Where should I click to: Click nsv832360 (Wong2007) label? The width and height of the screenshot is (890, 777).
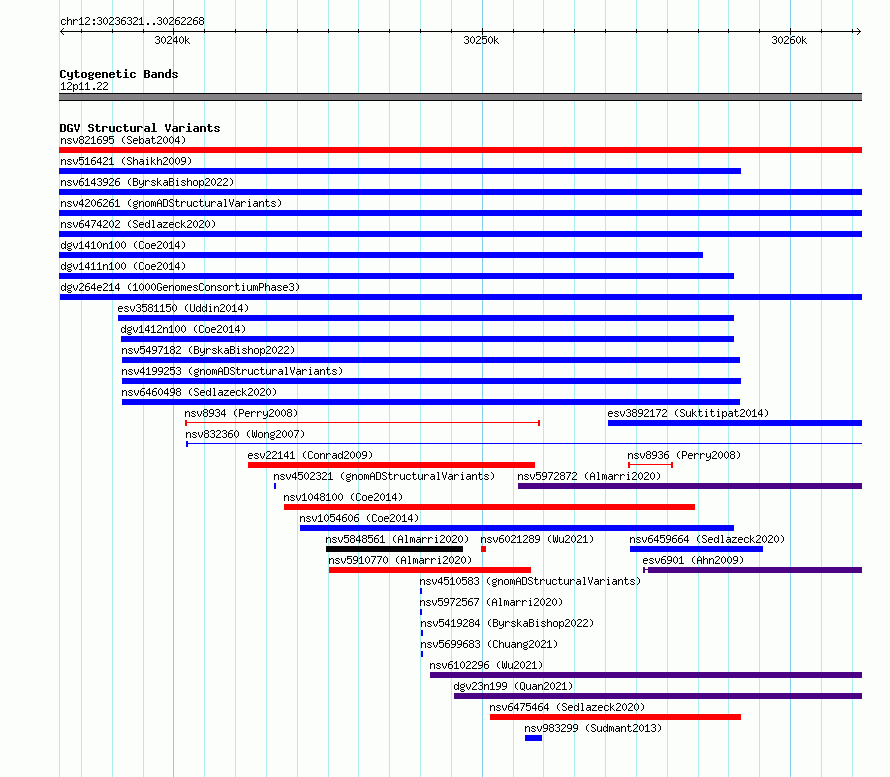[245, 434]
